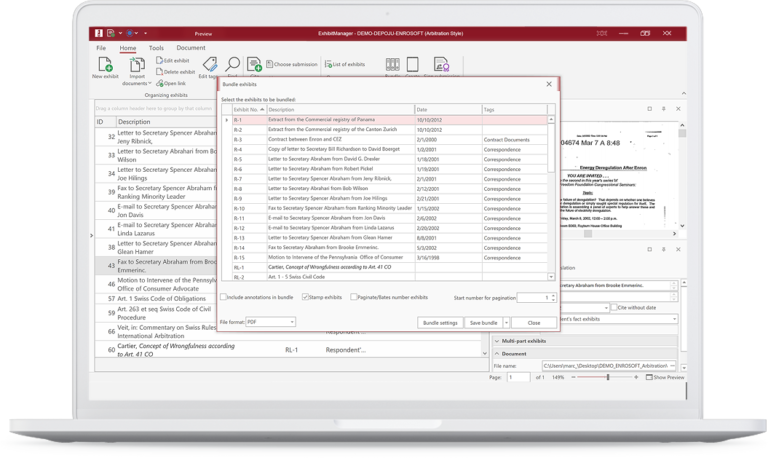Pin the lower details panel
This screenshot has width=768, height=458.
tap(664, 249)
